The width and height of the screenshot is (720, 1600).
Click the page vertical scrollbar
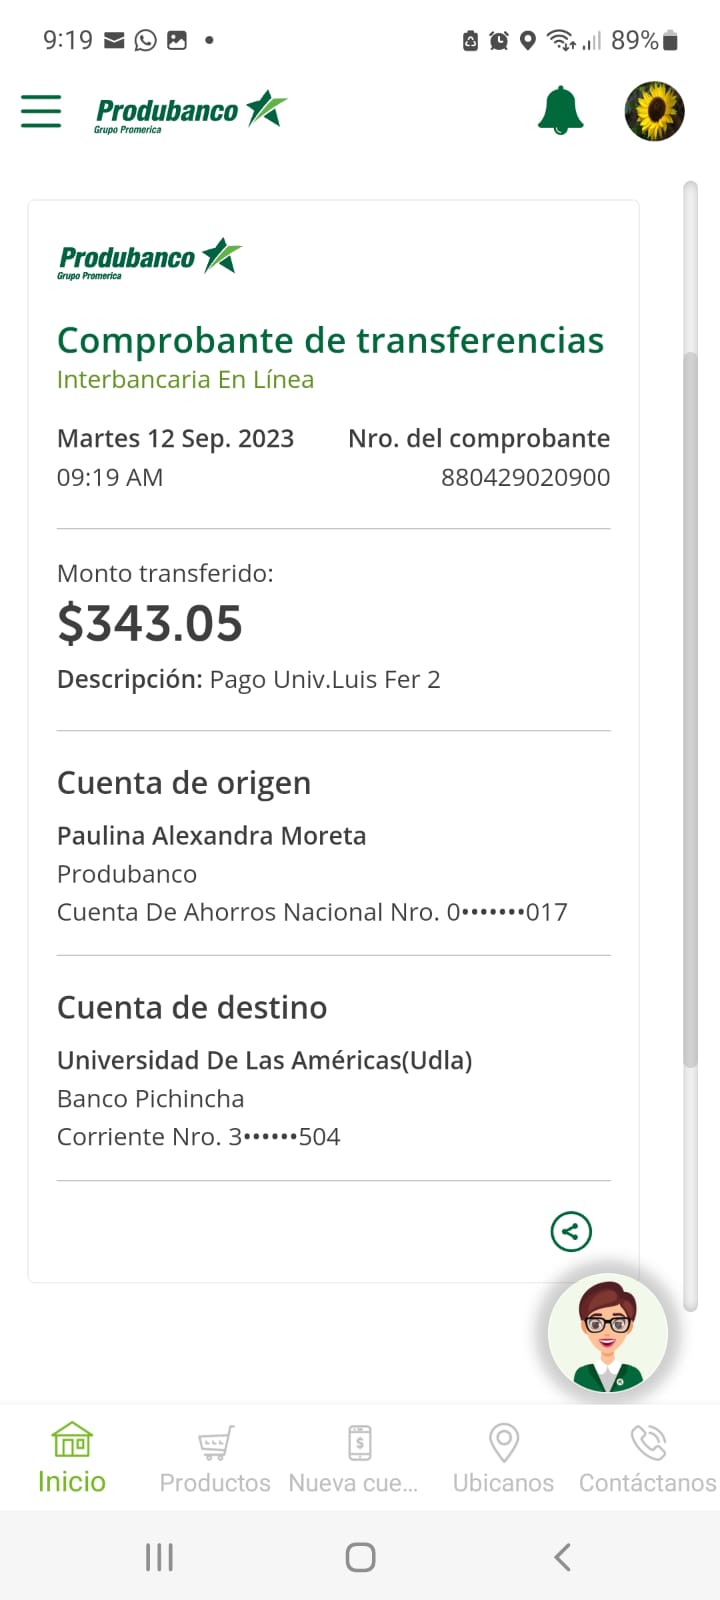(x=689, y=700)
